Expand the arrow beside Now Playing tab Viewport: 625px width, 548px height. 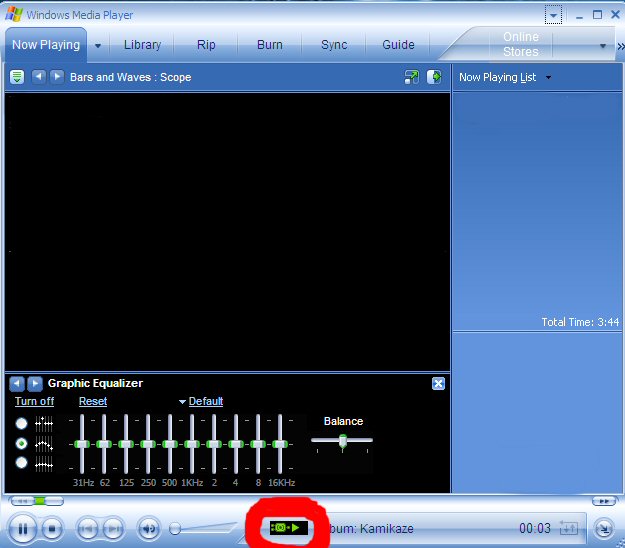point(97,45)
